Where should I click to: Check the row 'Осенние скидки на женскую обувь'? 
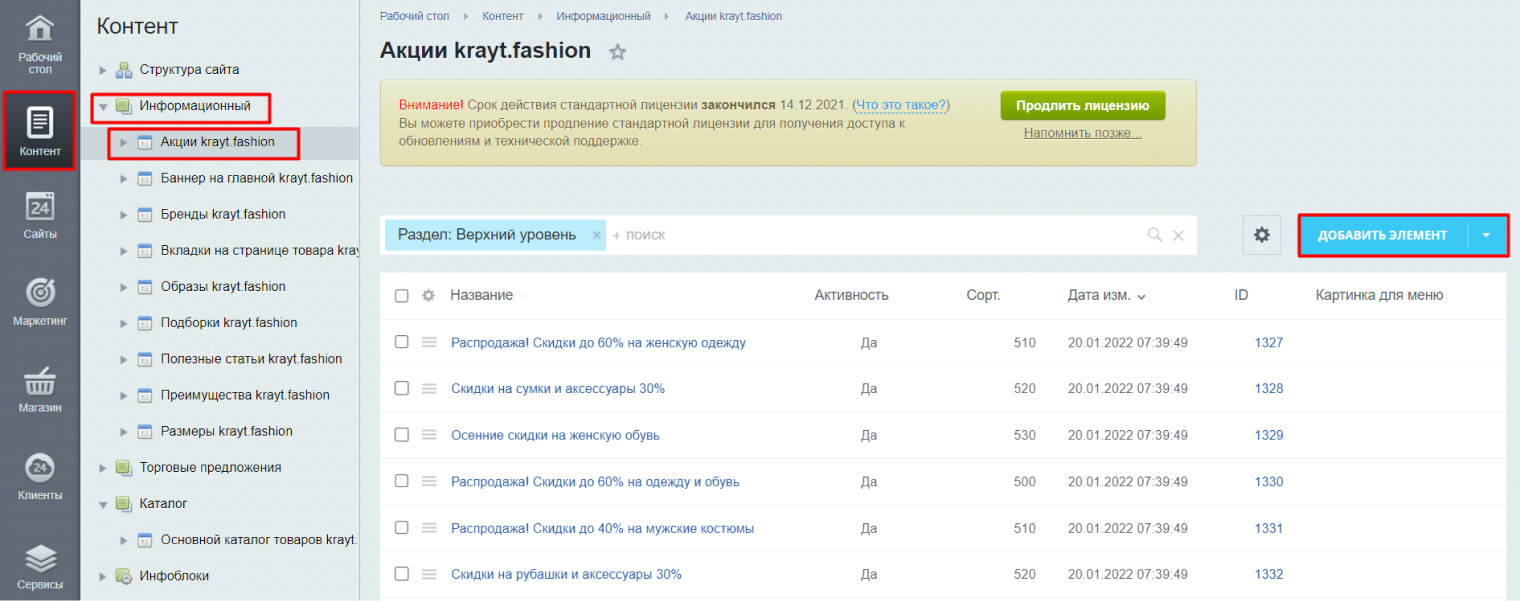coord(402,435)
